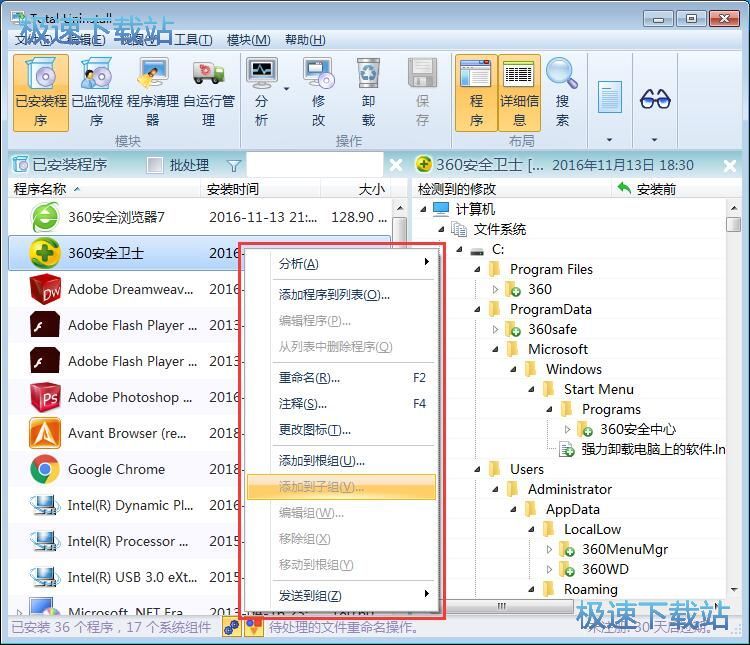Collapse the 计算机 tree node
The image size is (750, 645).
pyautogui.click(x=423, y=209)
